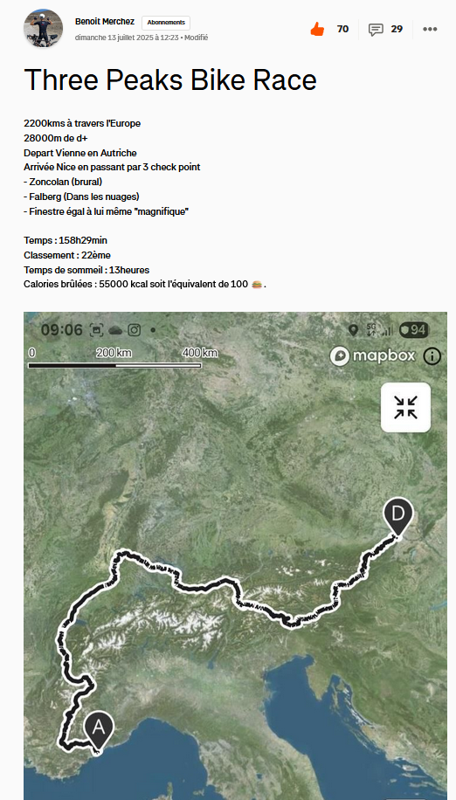Click the mapbox logo on the map
This screenshot has height=800, width=456.
(372, 356)
